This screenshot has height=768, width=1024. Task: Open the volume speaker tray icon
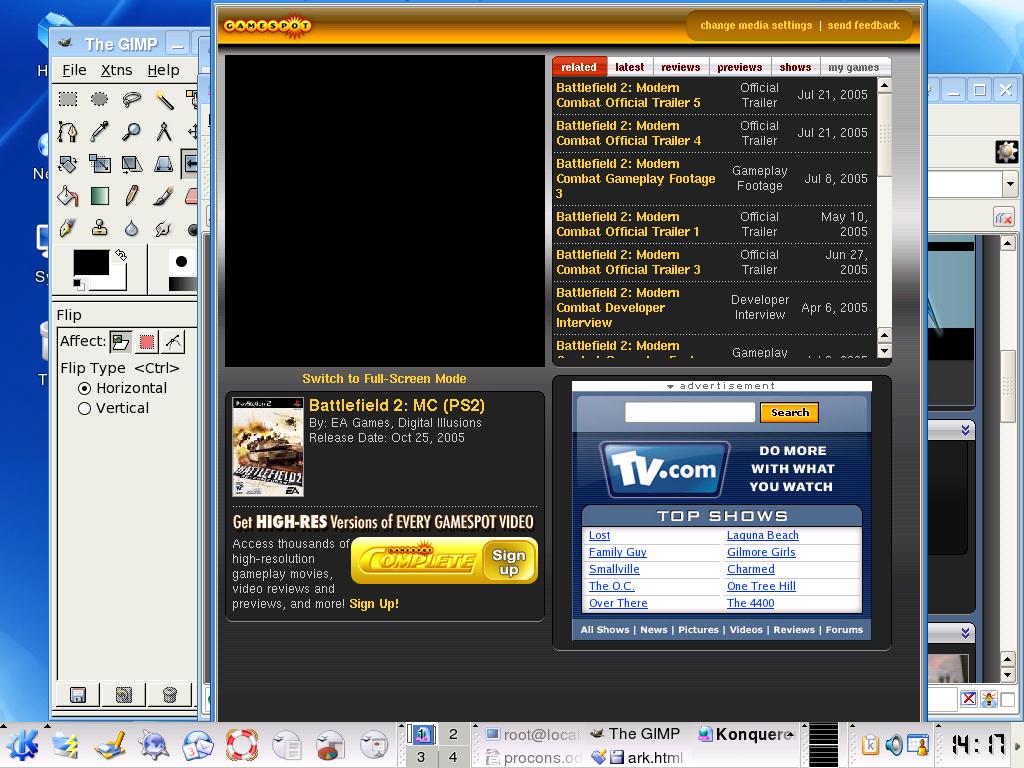coord(894,745)
